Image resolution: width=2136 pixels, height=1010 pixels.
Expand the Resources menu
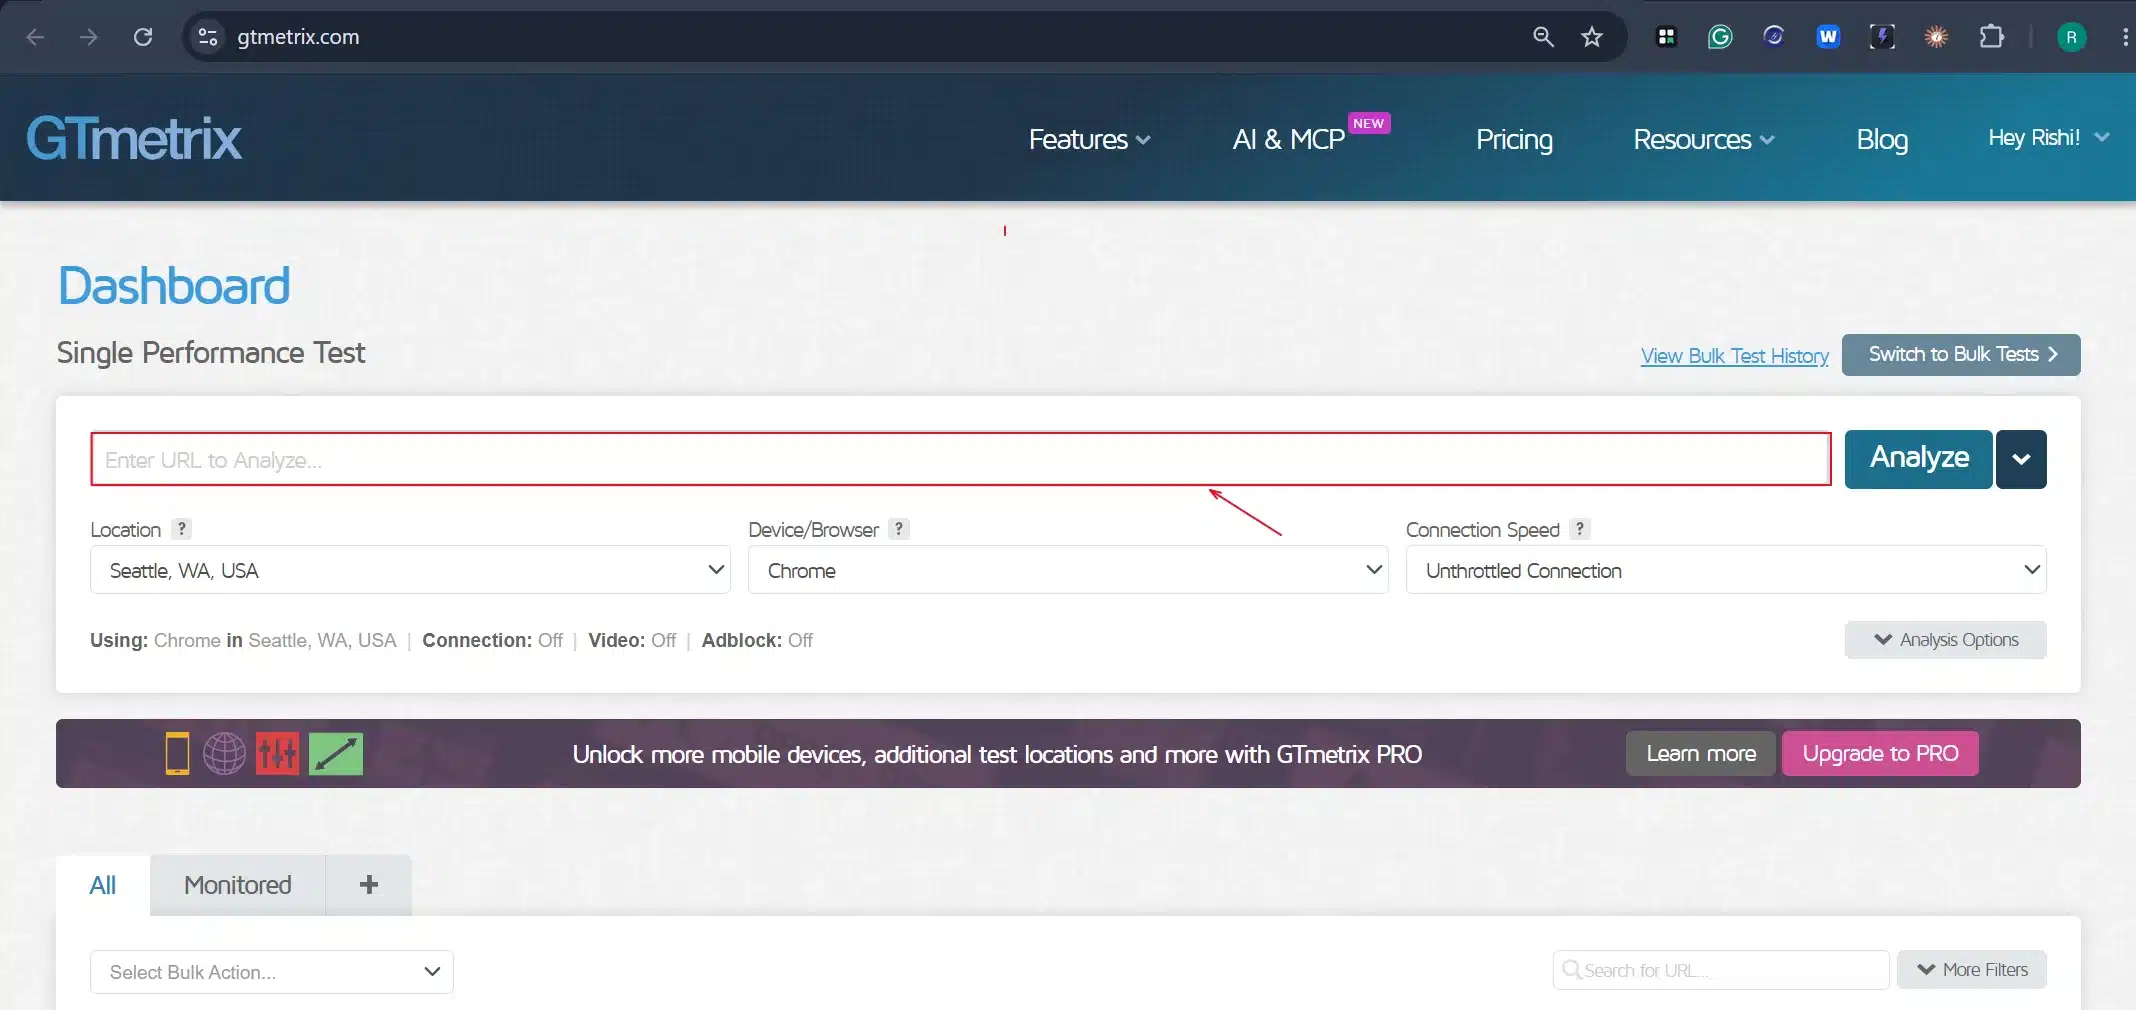click(x=1704, y=139)
